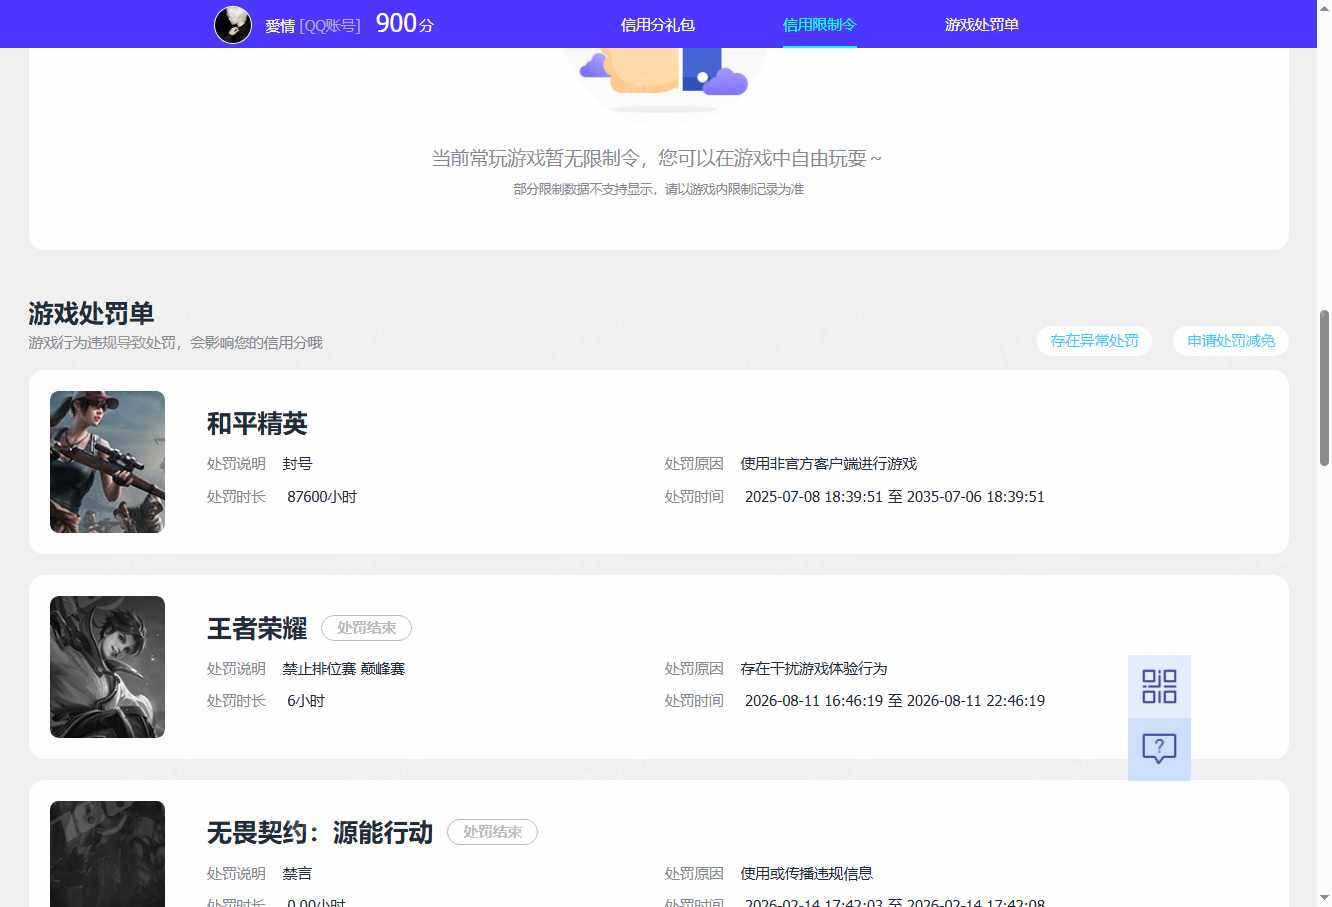1332x907 pixels.
Task: Click the 900分 credit score
Action: point(405,23)
